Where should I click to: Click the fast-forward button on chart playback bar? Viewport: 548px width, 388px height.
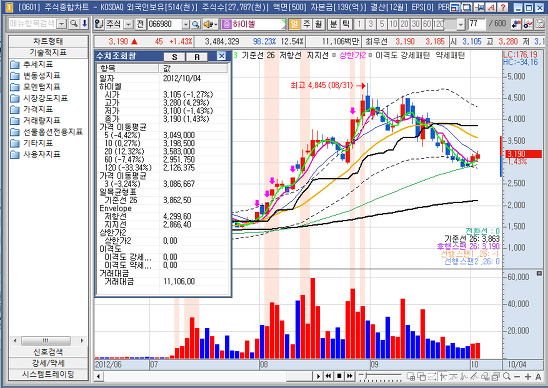[349, 376]
